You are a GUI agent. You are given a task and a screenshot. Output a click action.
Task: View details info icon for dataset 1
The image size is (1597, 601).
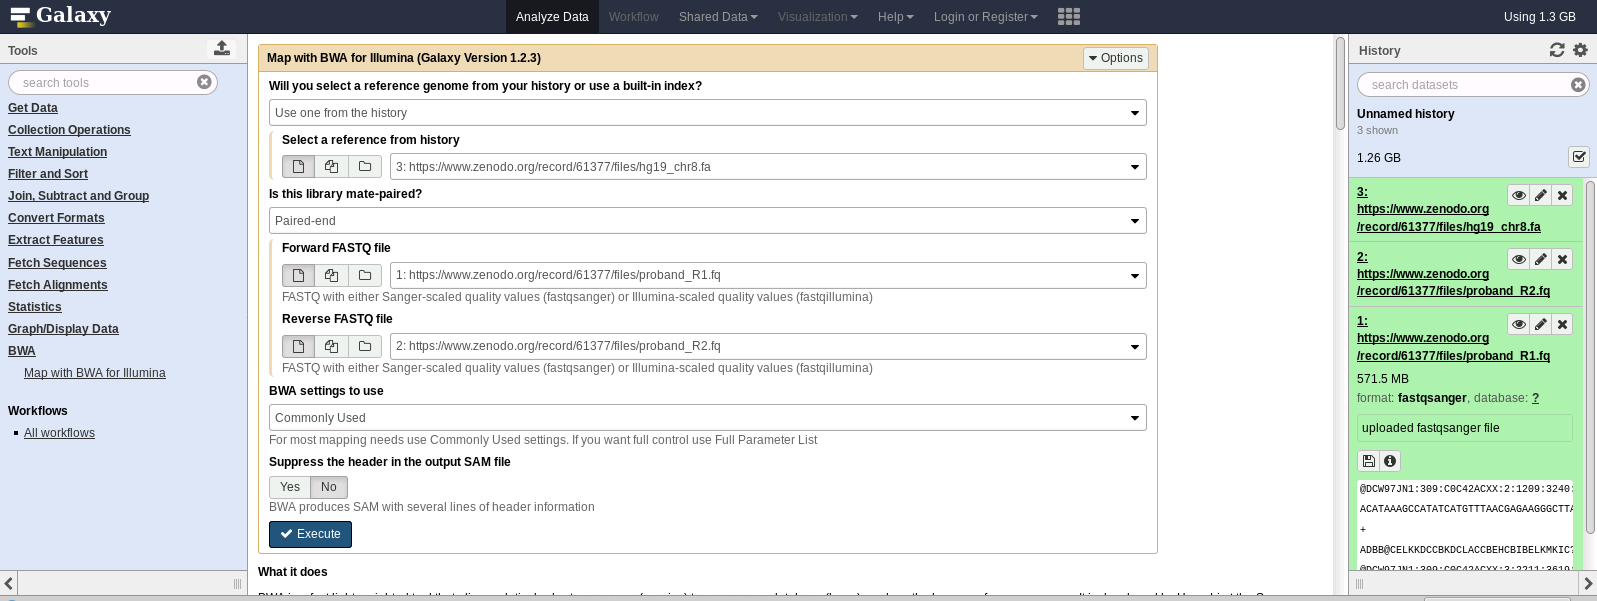1389,461
